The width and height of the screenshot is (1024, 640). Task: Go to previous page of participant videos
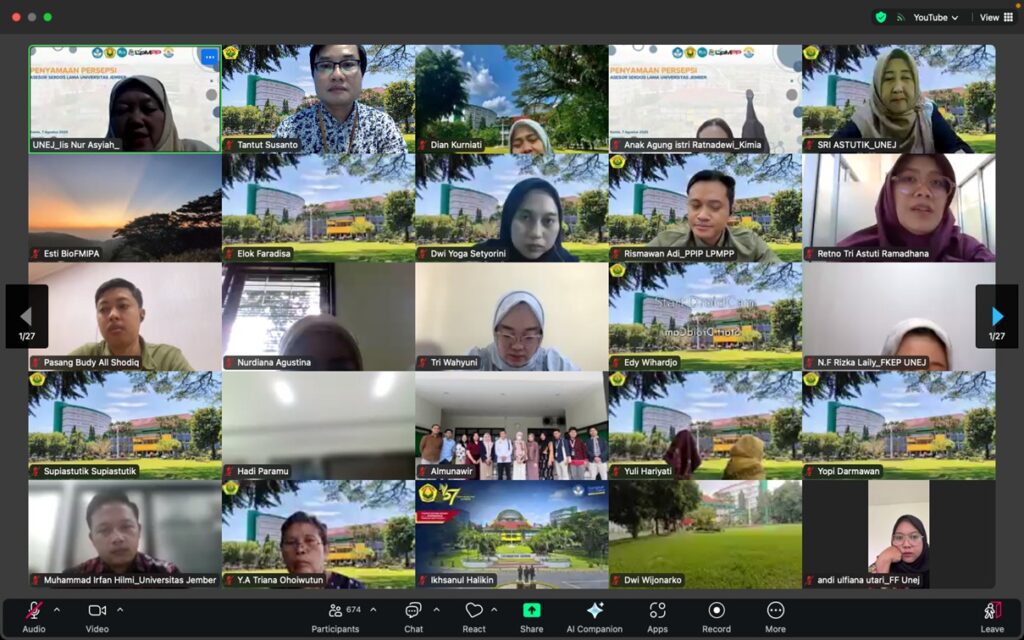pyautogui.click(x=27, y=317)
